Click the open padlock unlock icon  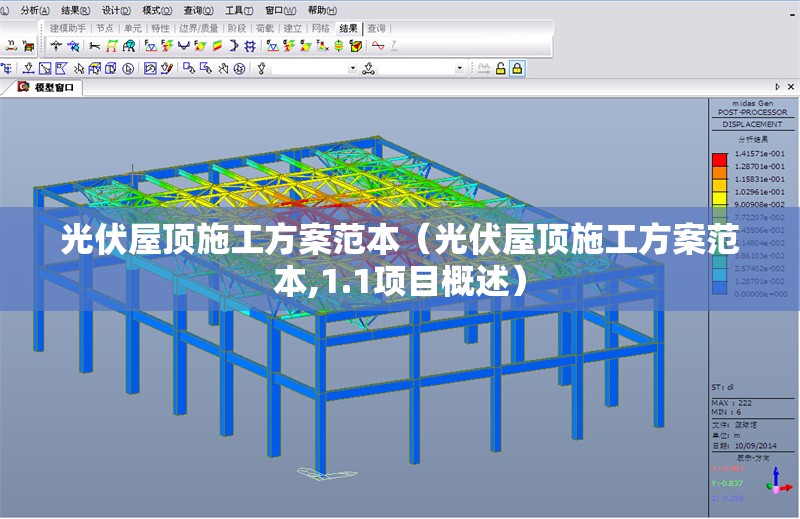[x=500, y=68]
